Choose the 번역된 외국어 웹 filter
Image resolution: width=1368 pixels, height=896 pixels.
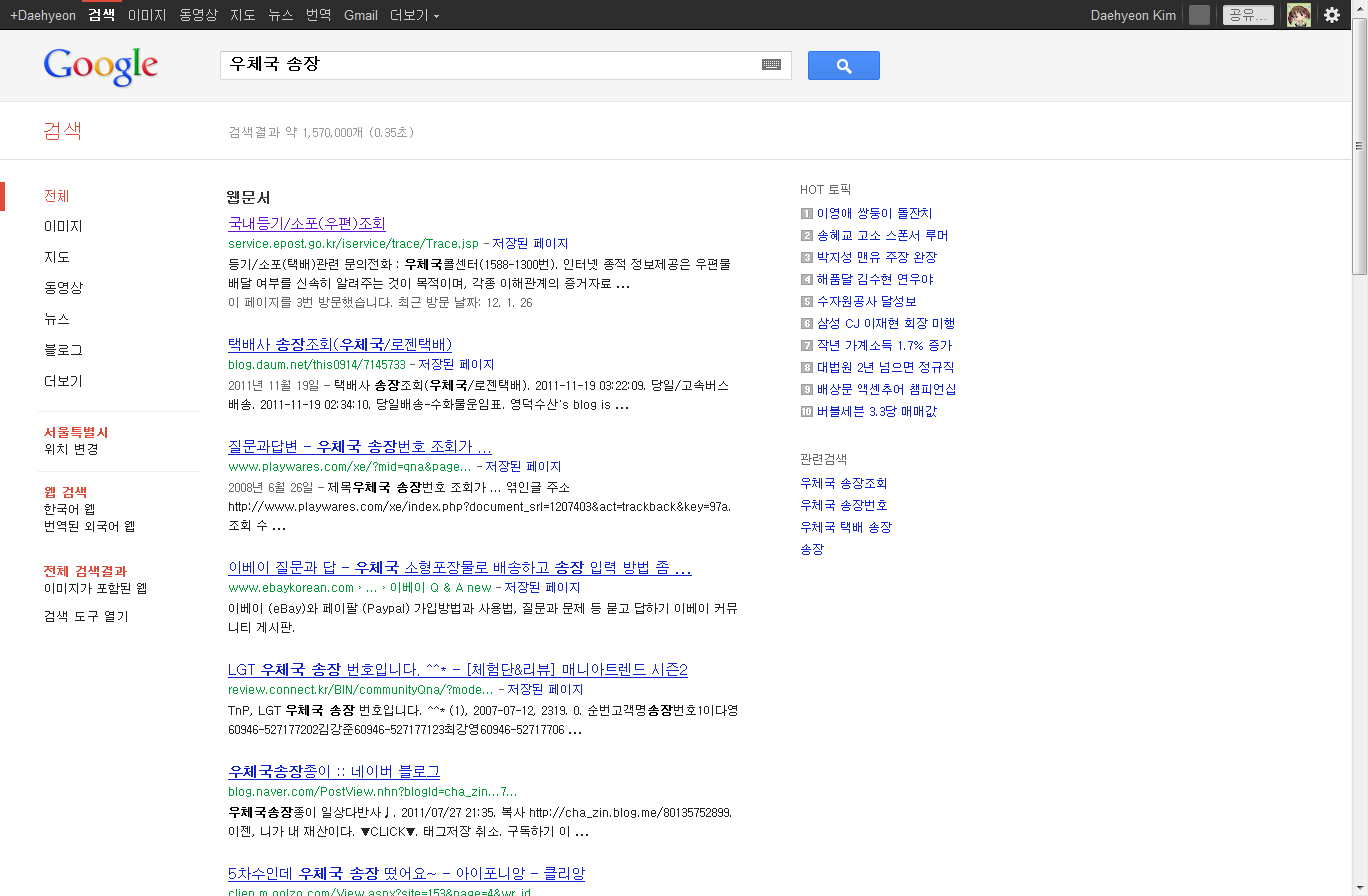click(x=89, y=526)
